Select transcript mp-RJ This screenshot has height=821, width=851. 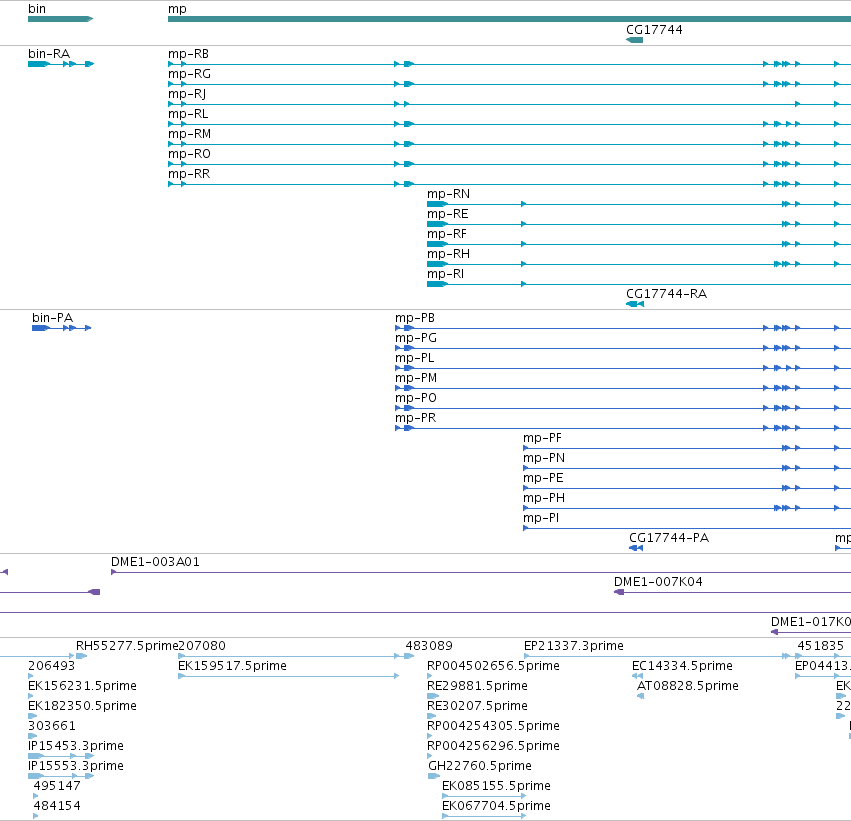coord(509,104)
